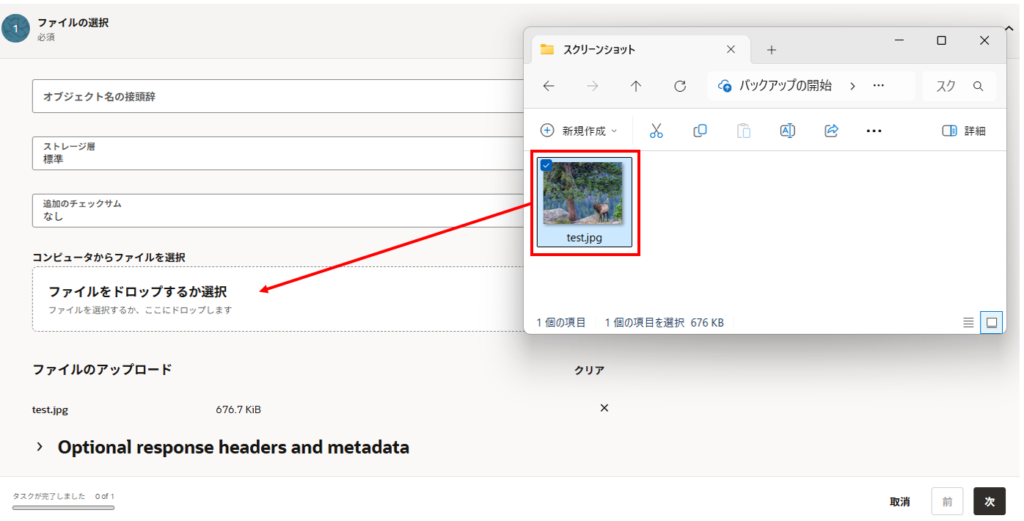Click the Share icon in Explorer toolbar

830,131
